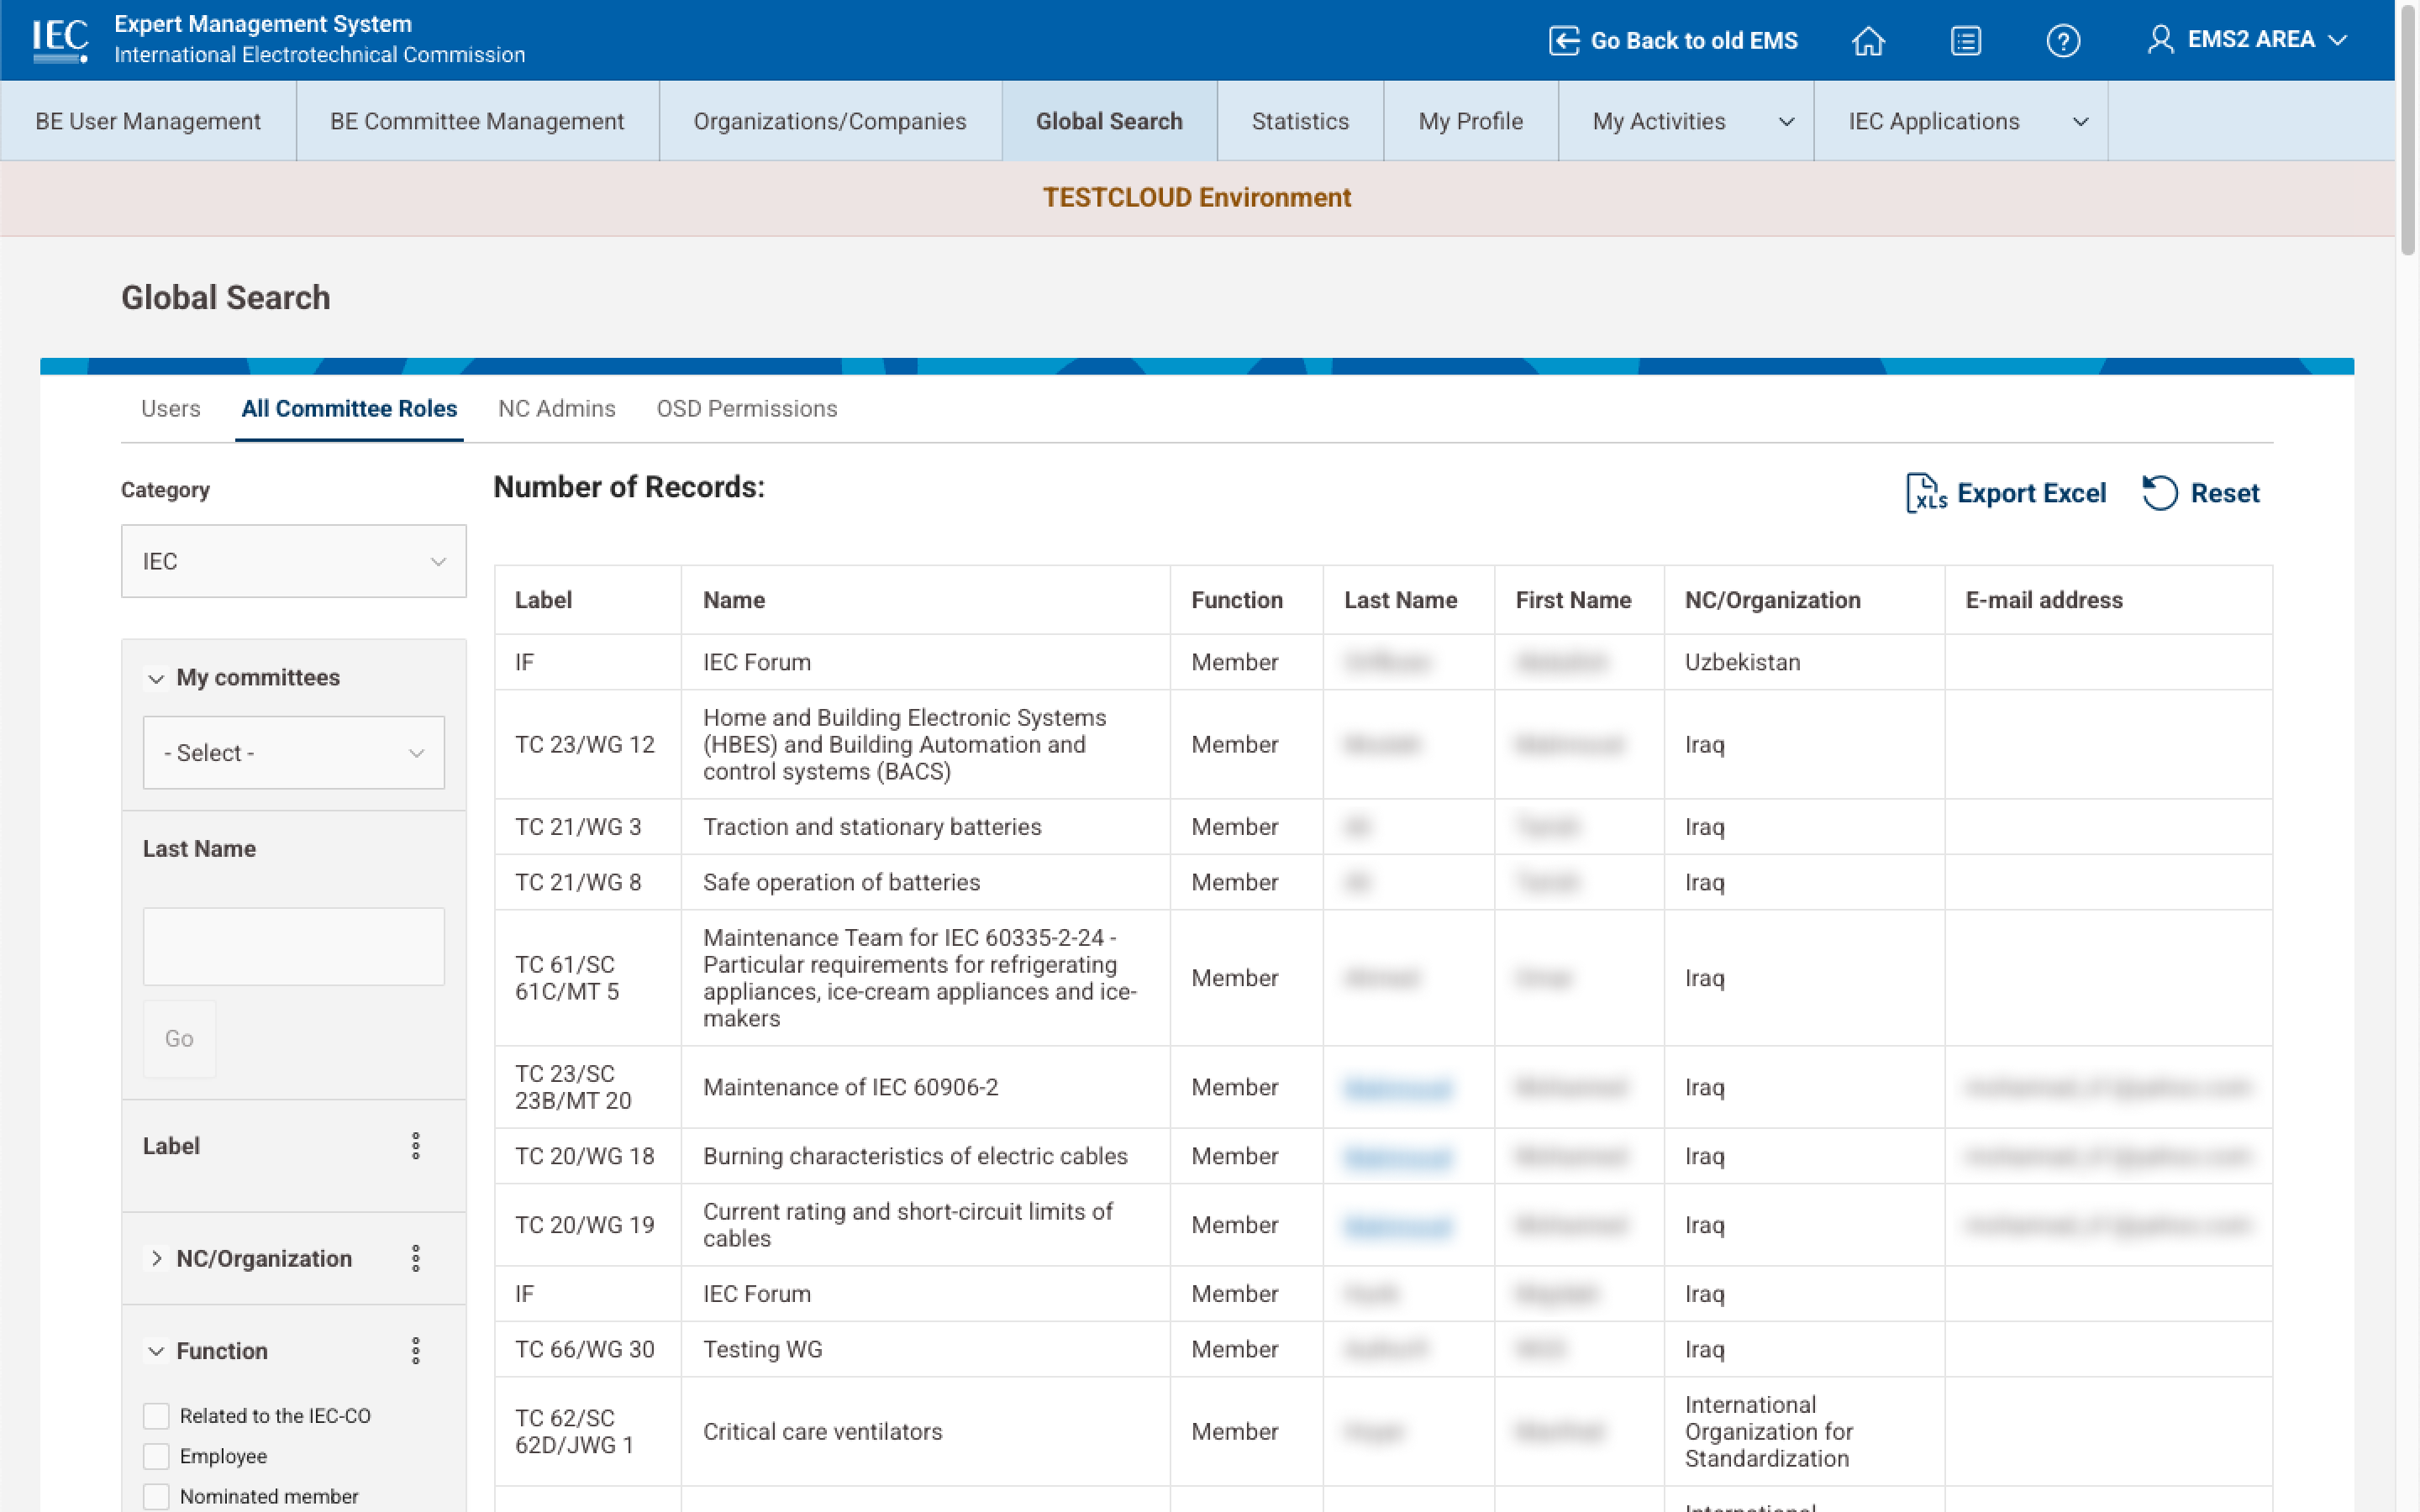Open the Statistics menu item
Image resolution: width=2420 pixels, height=1512 pixels.
coord(1299,121)
